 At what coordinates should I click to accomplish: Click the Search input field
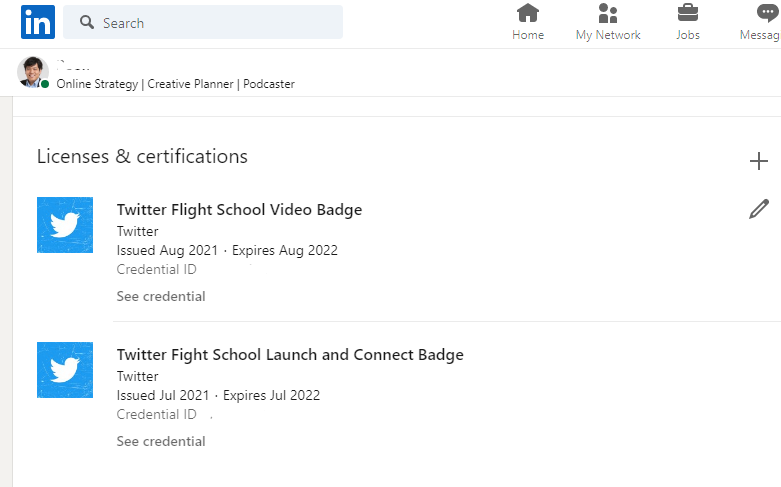(203, 22)
